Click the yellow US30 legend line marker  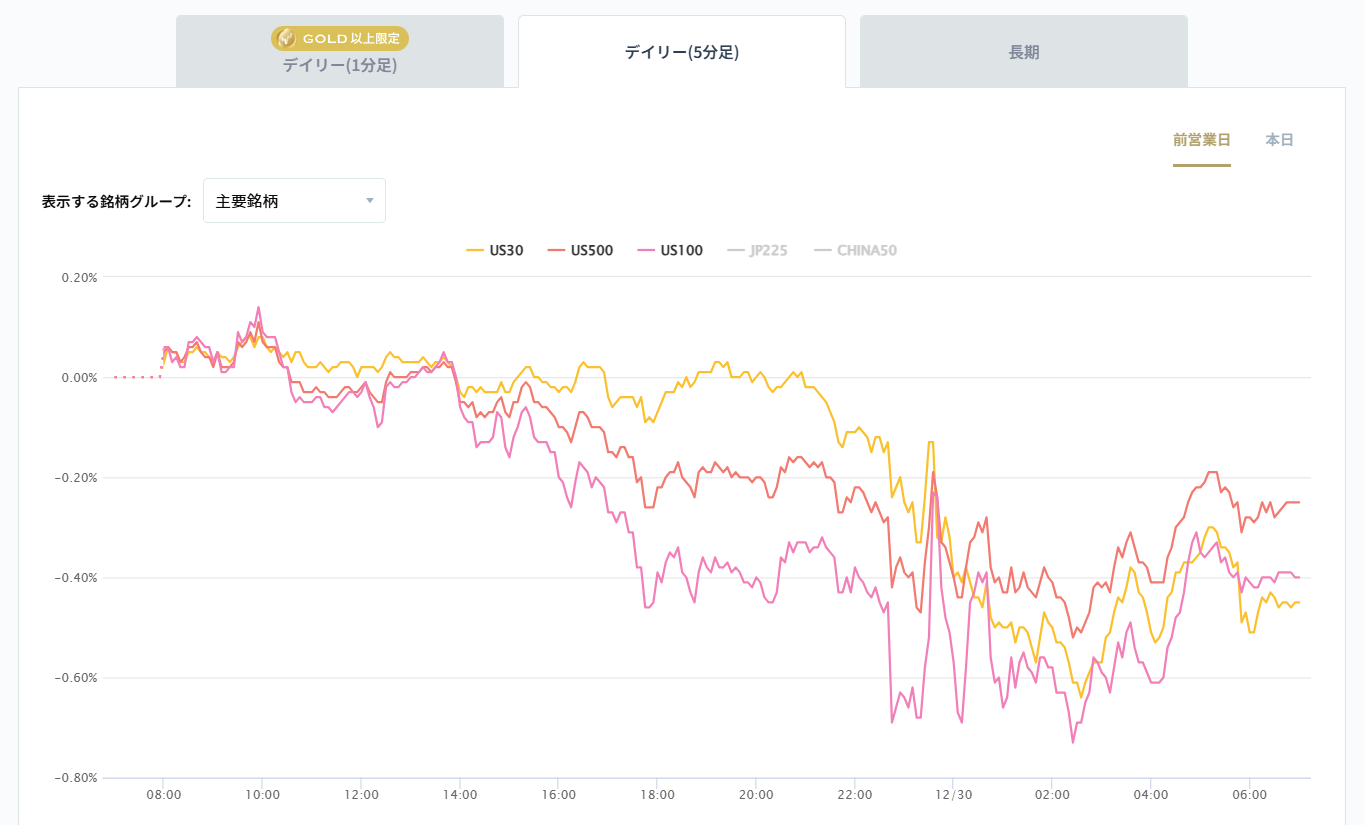pyautogui.click(x=475, y=250)
